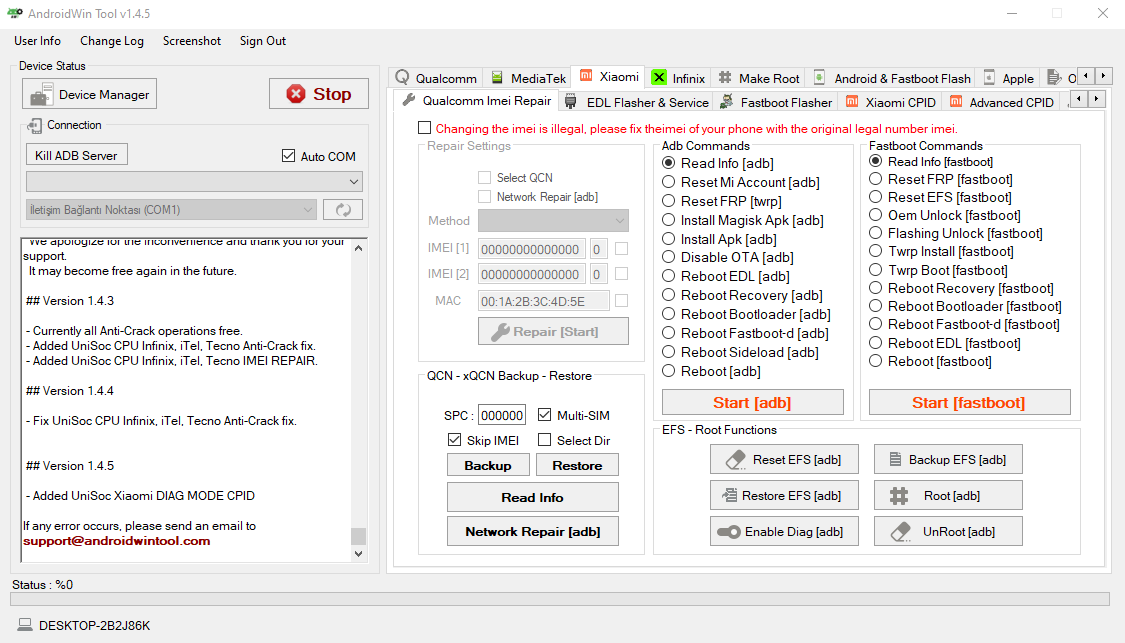Click the refresh COM port icon button
Viewport: 1125px width, 643px height.
pos(342,209)
